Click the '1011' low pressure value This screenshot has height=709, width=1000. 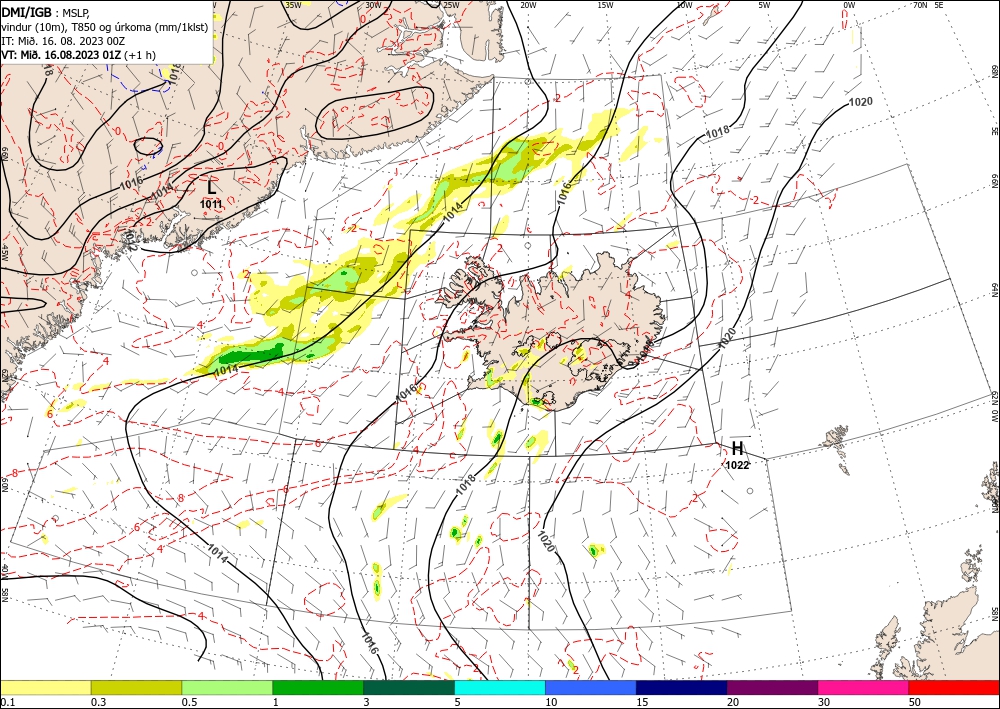click(x=211, y=204)
